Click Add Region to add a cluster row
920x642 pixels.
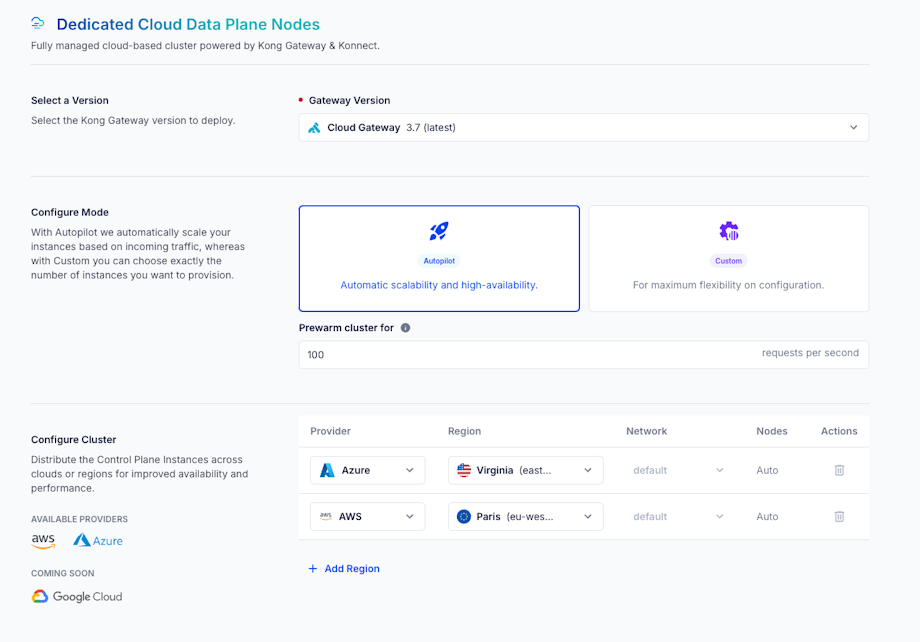pos(344,567)
